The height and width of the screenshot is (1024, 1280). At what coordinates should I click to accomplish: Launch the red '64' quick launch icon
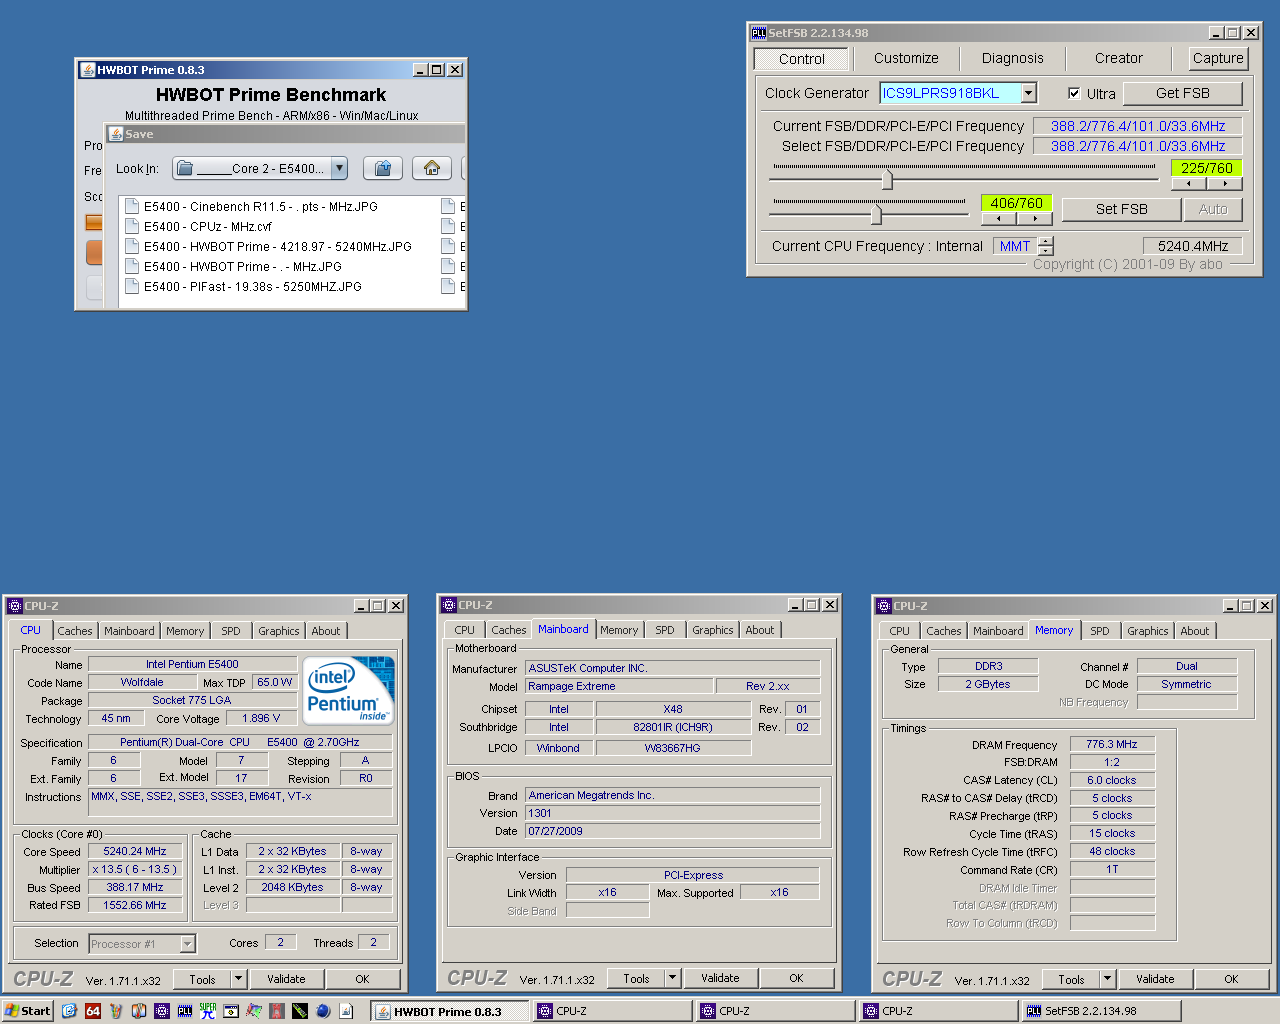click(93, 1011)
